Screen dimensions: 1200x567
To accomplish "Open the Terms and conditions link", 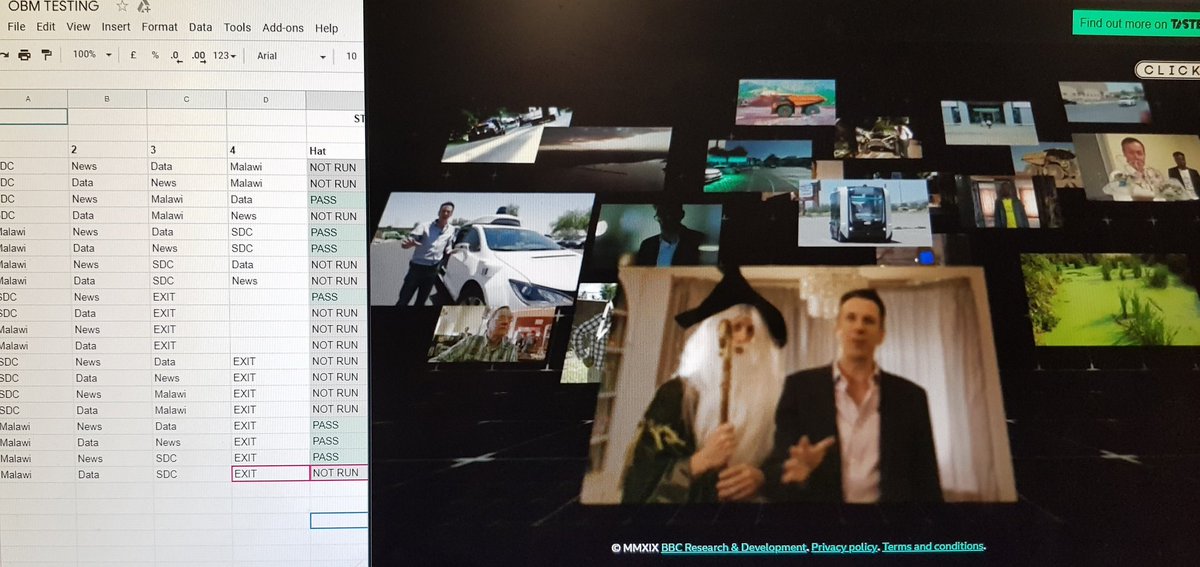I will click(x=933, y=546).
